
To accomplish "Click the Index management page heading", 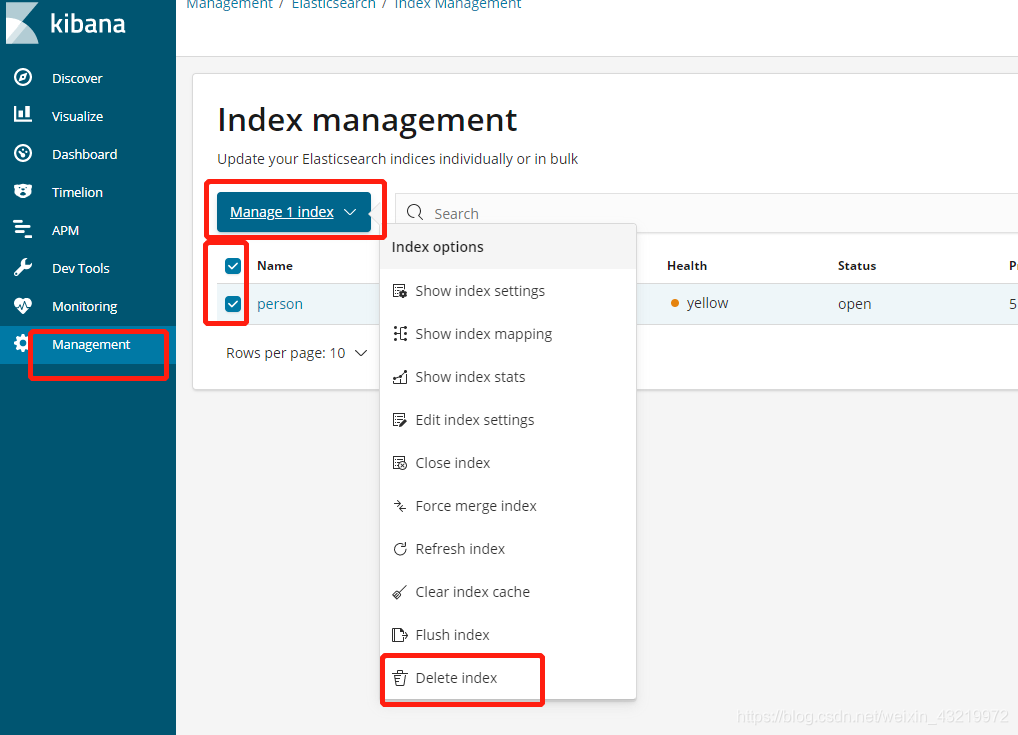I will coord(367,120).
